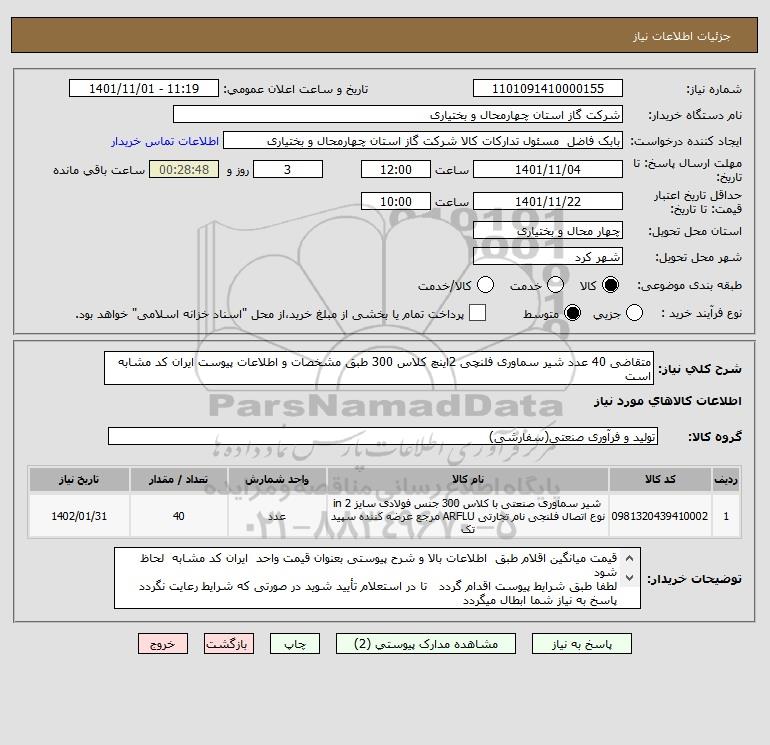This screenshot has height=745, width=770.
Task: Select the کالا radio button
Action: point(610,285)
